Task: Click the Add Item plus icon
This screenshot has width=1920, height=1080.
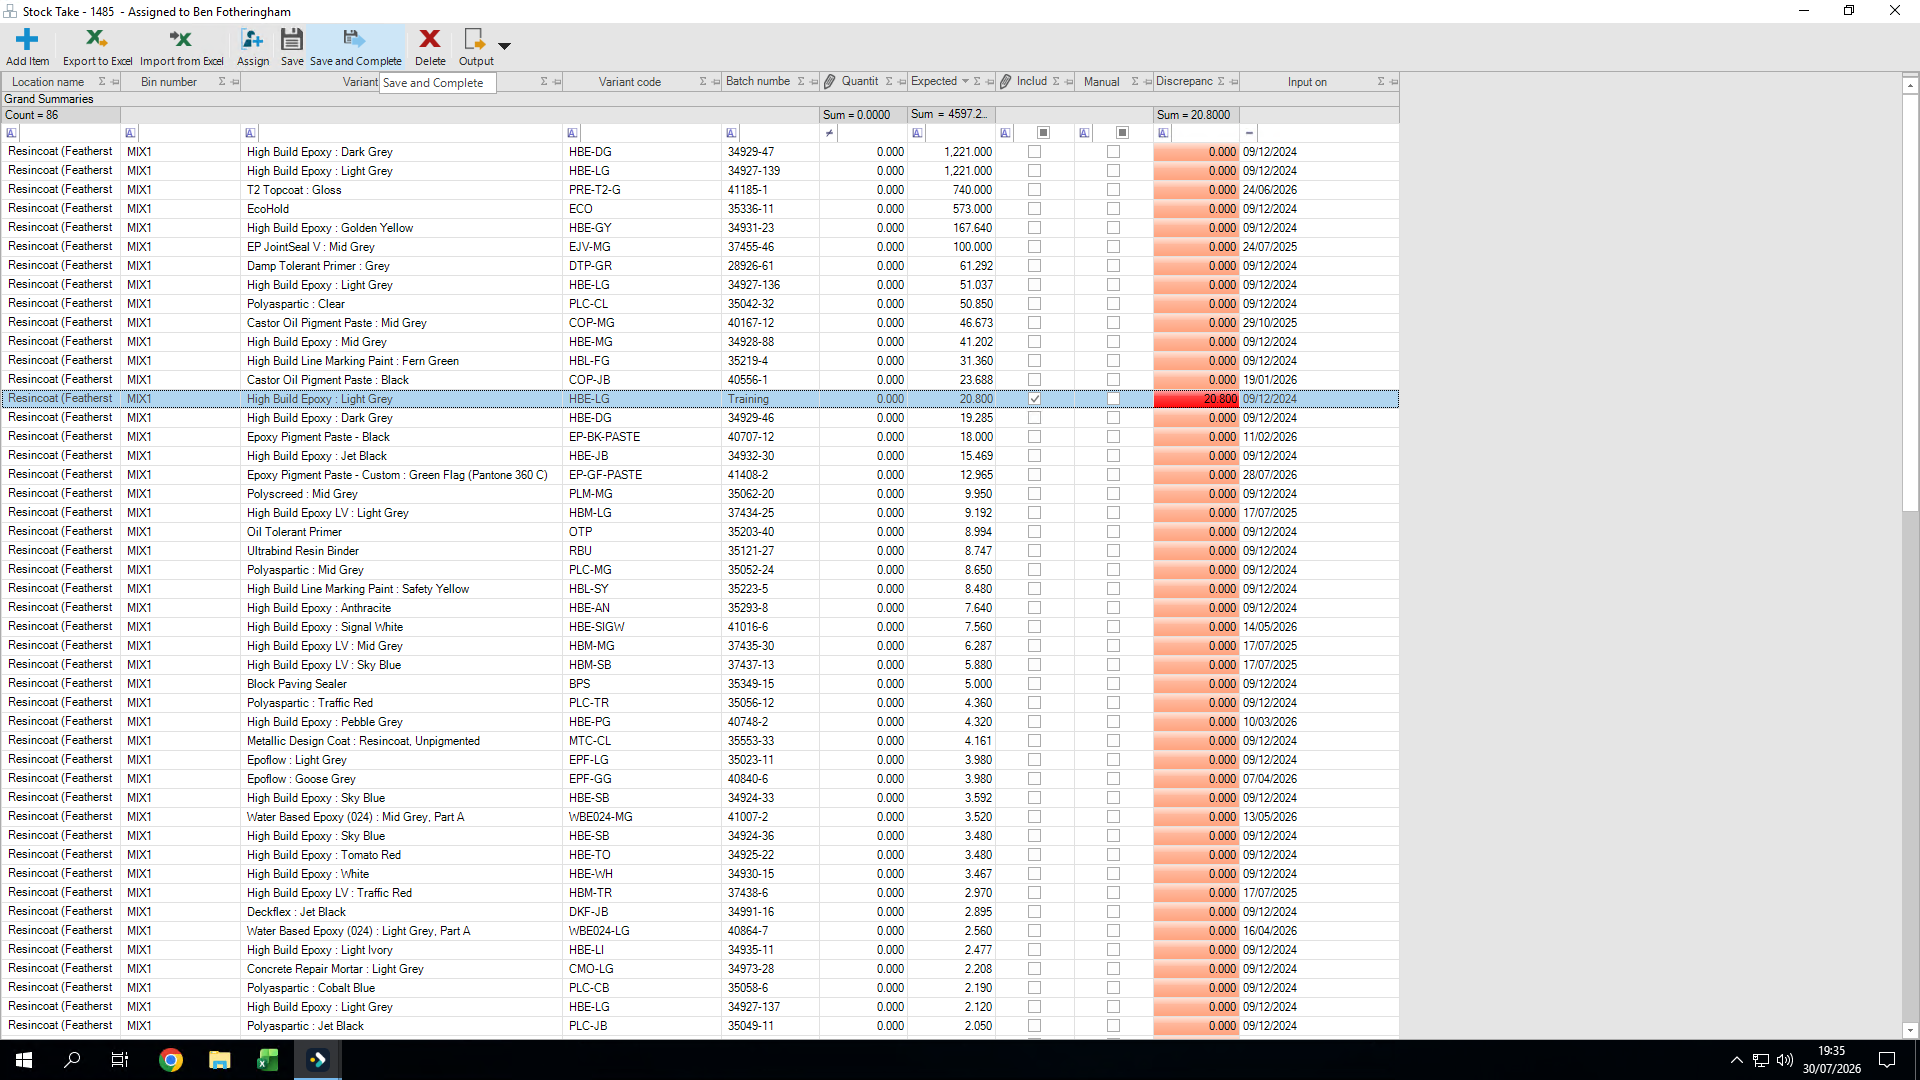Action: tap(27, 39)
